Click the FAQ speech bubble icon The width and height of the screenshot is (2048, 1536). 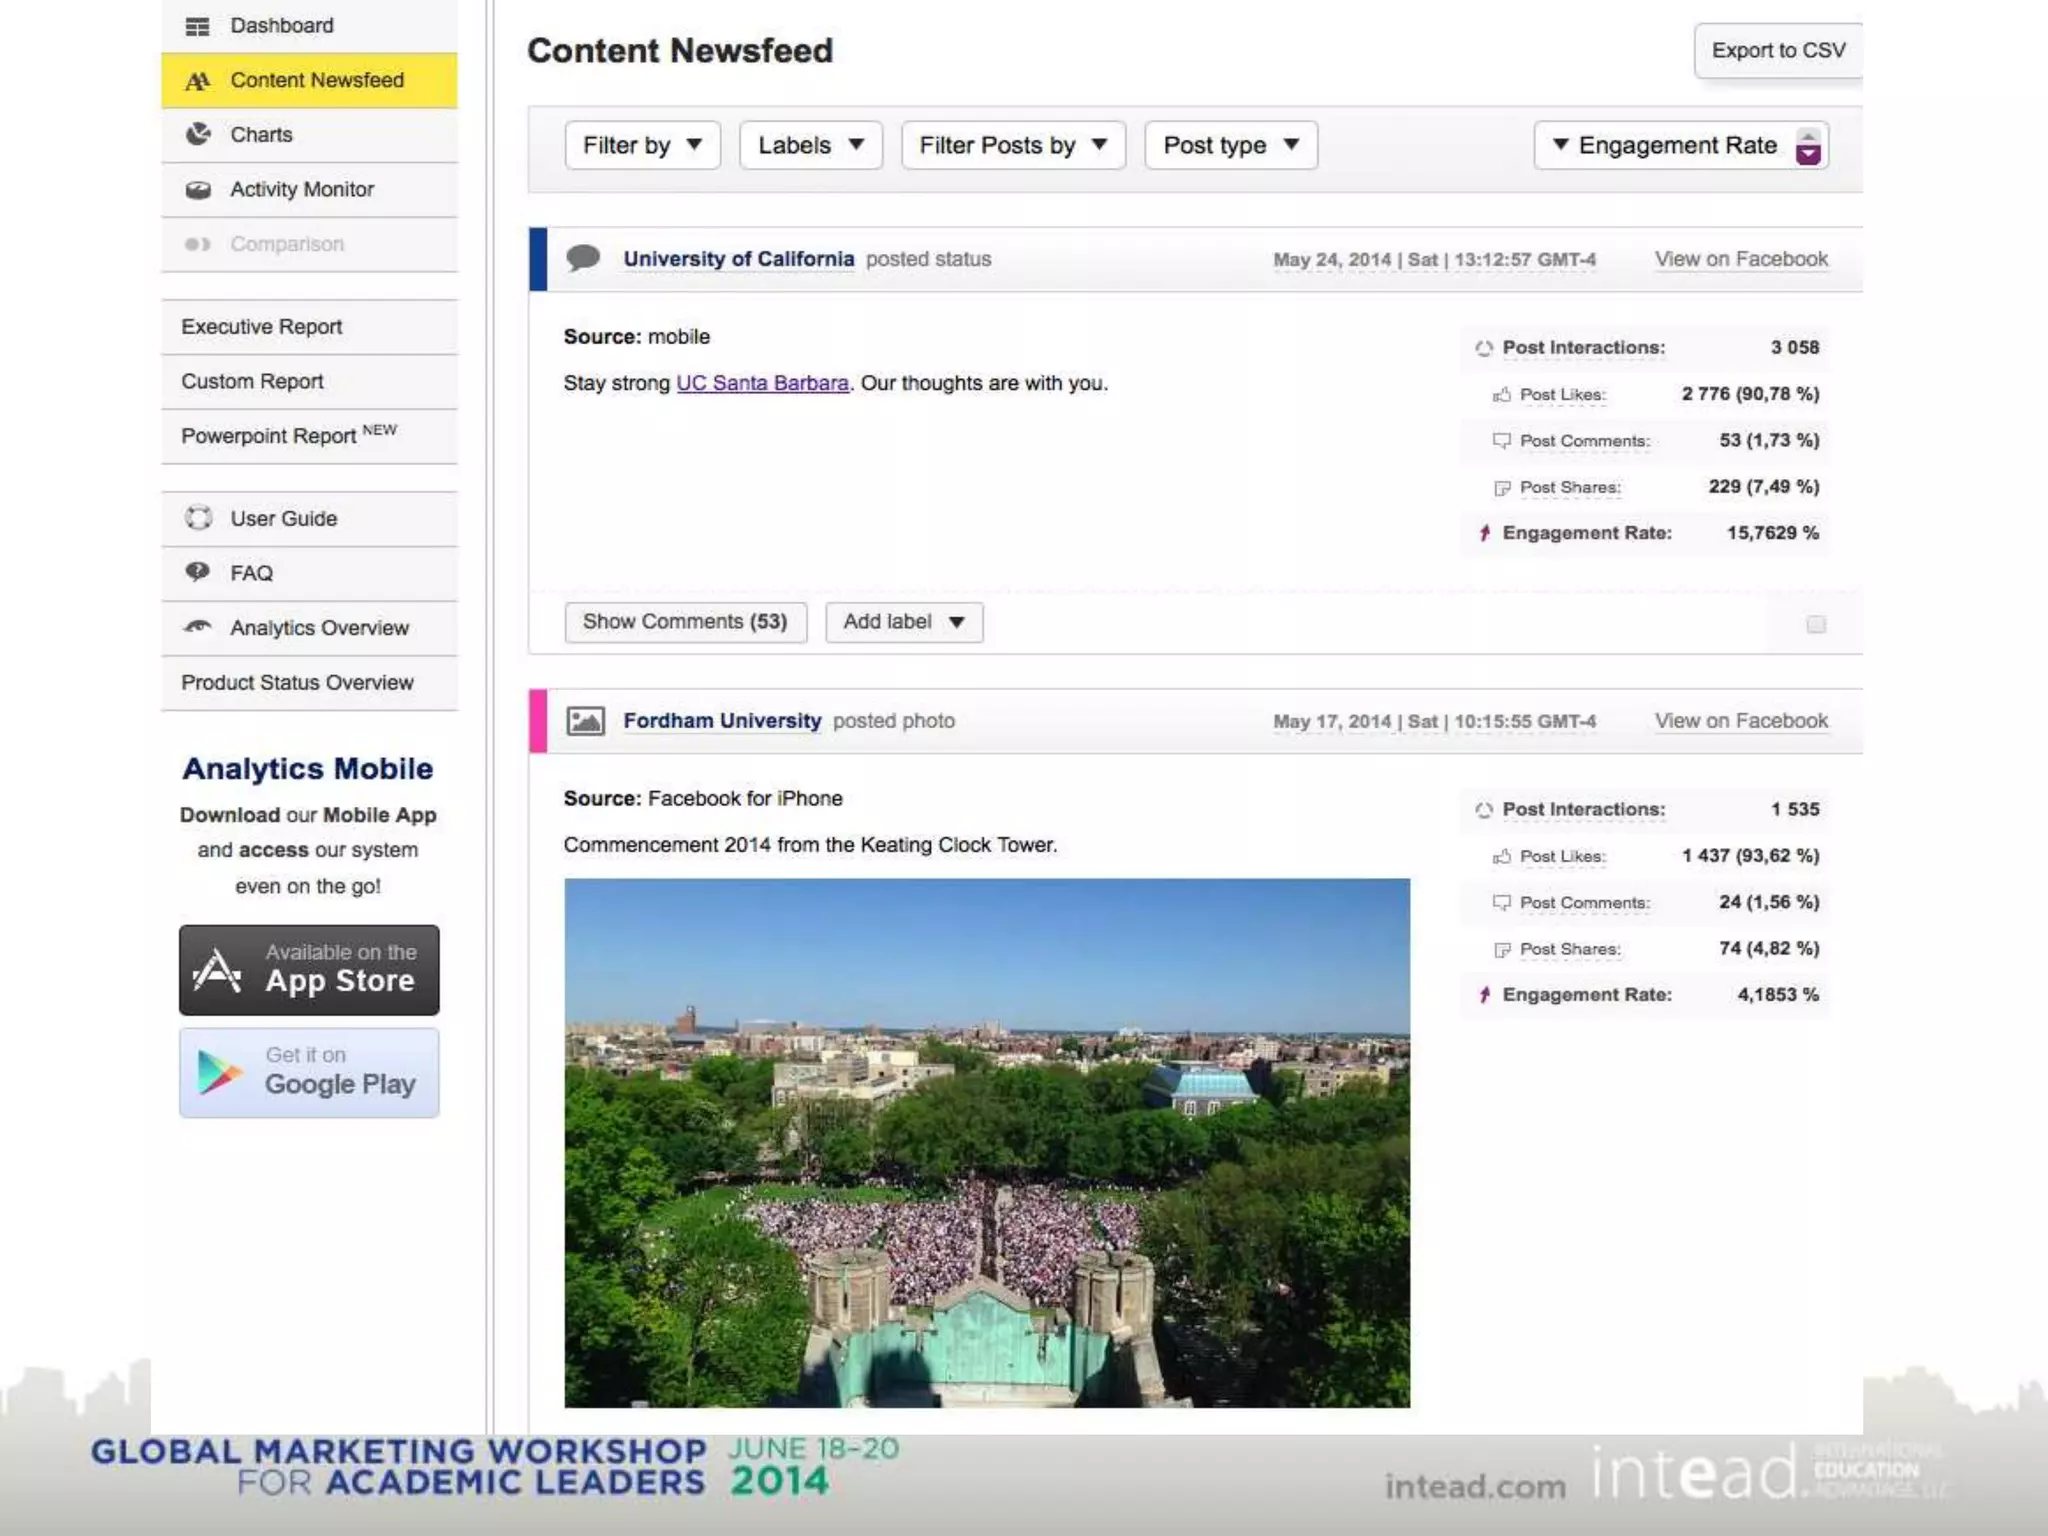pos(198,572)
